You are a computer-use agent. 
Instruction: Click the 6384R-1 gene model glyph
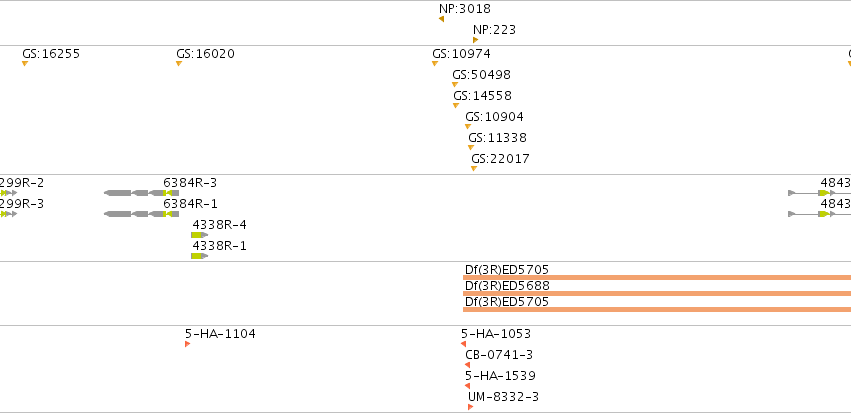[141, 214]
